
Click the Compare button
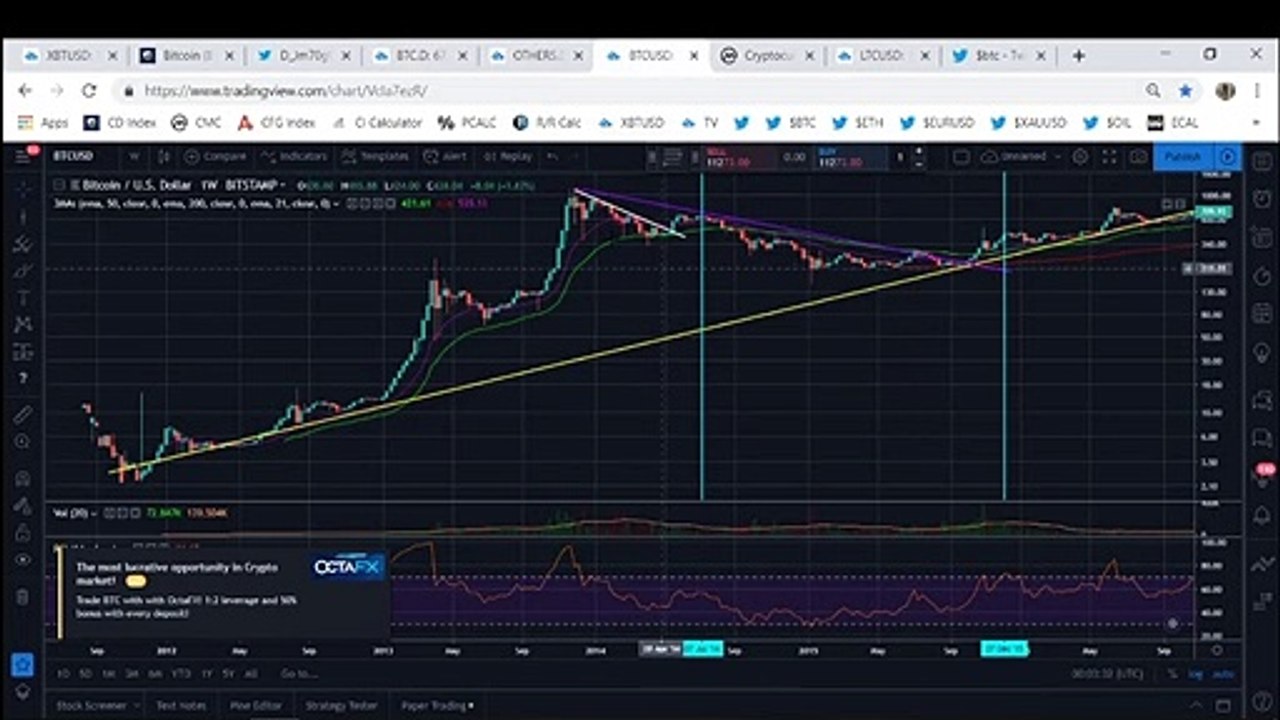(x=216, y=156)
